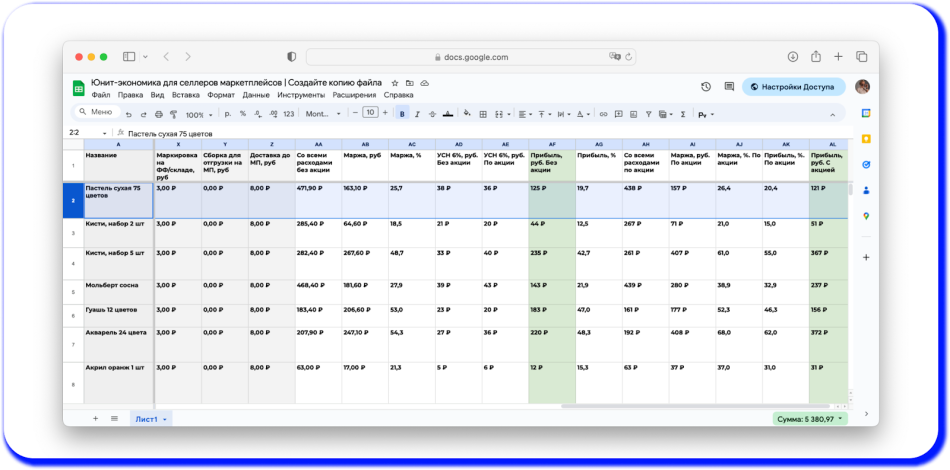The height and width of the screenshot is (470, 950).
Task: Click the Меню search field
Action: click(97, 112)
